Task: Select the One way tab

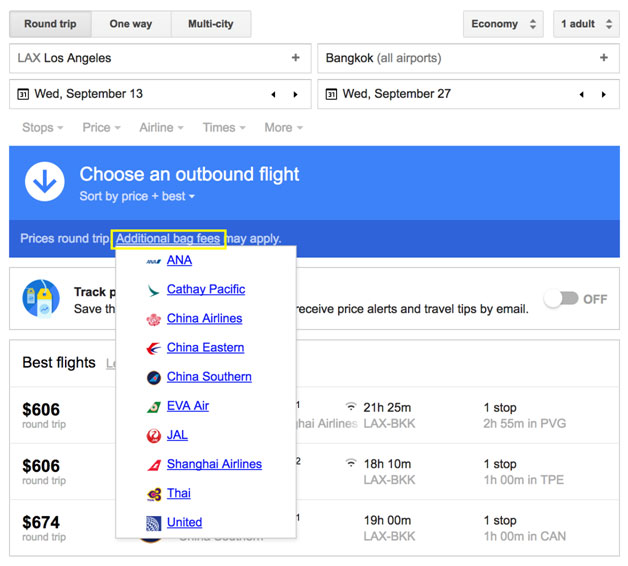Action: pyautogui.click(x=131, y=24)
